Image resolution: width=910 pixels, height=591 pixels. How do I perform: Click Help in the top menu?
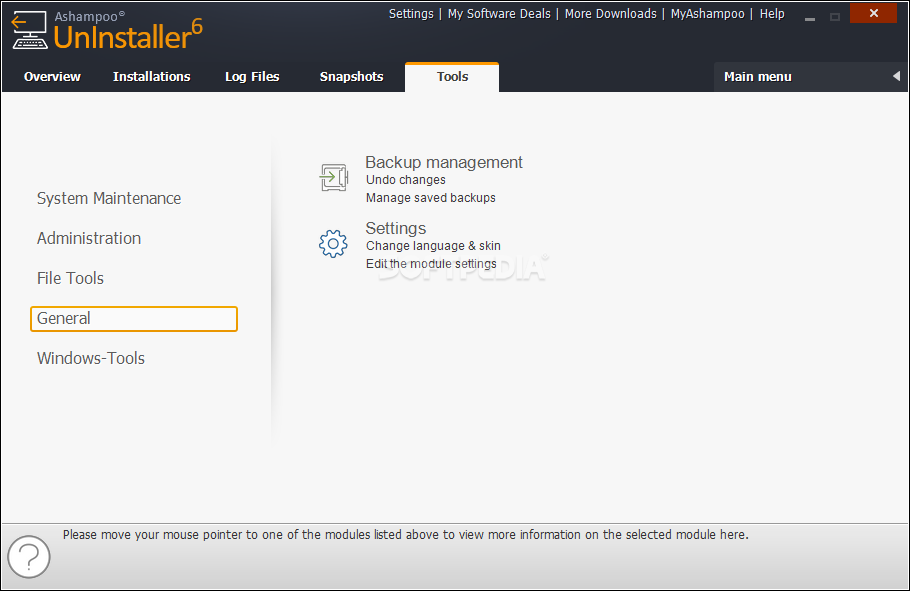(x=772, y=14)
